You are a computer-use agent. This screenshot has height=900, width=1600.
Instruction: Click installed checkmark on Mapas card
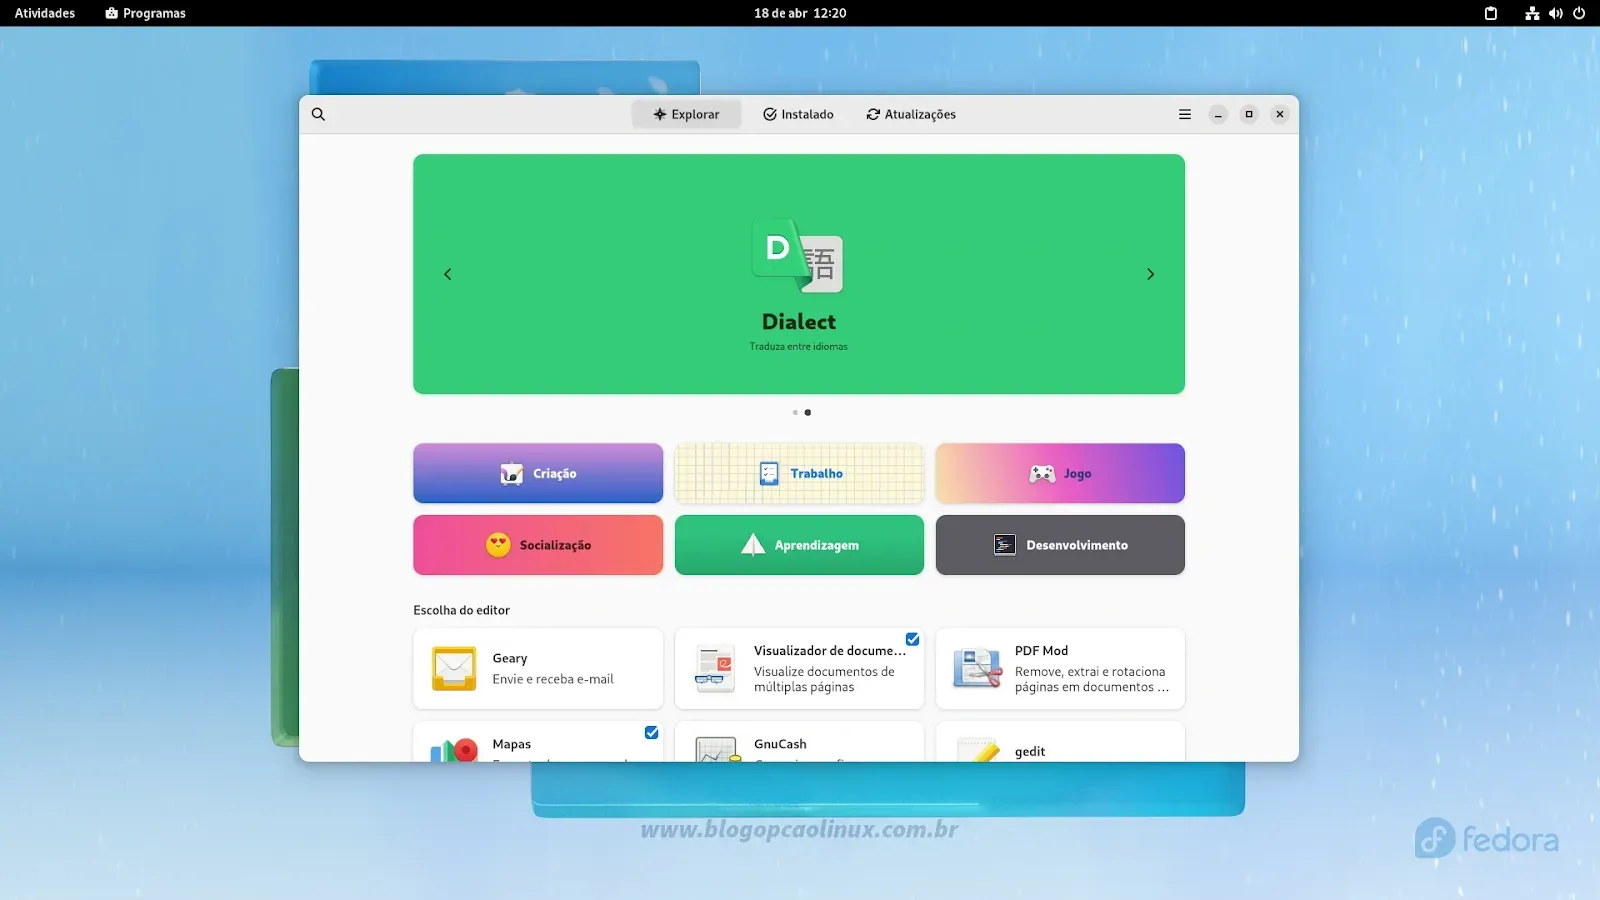pyautogui.click(x=651, y=733)
